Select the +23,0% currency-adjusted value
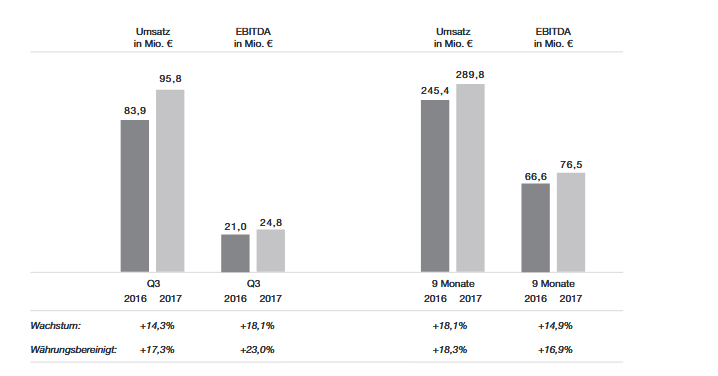 point(257,350)
